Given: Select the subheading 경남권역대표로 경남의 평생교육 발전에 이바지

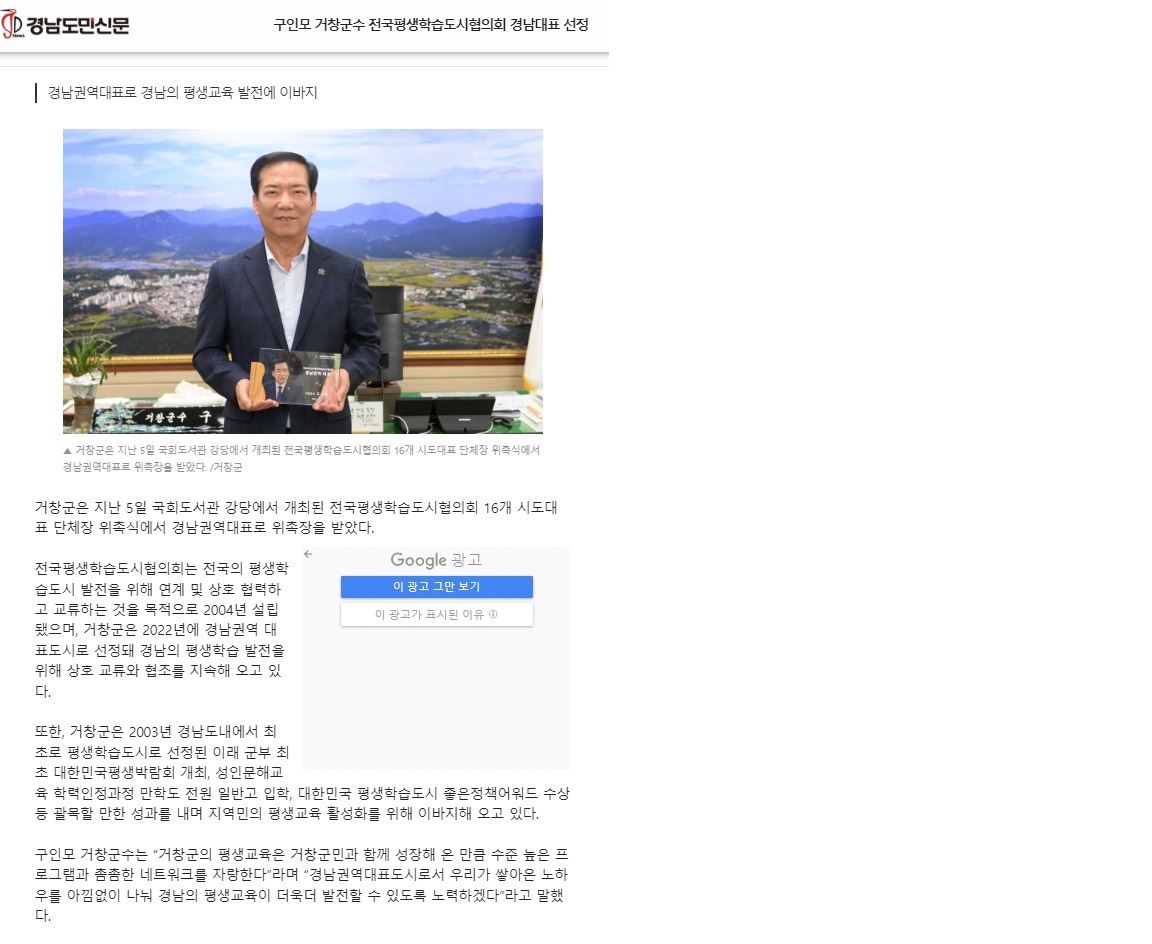Looking at the screenshot, I should click(183, 93).
